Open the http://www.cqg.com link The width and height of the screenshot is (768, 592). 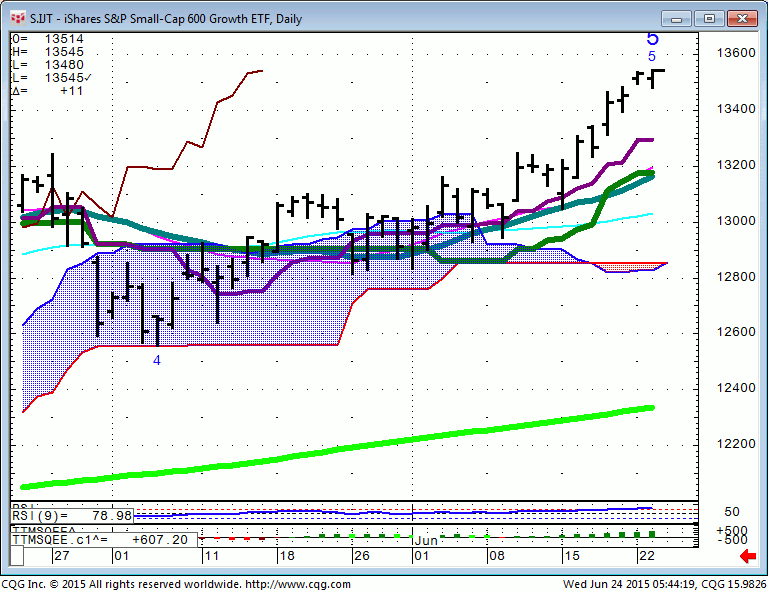pos(298,584)
